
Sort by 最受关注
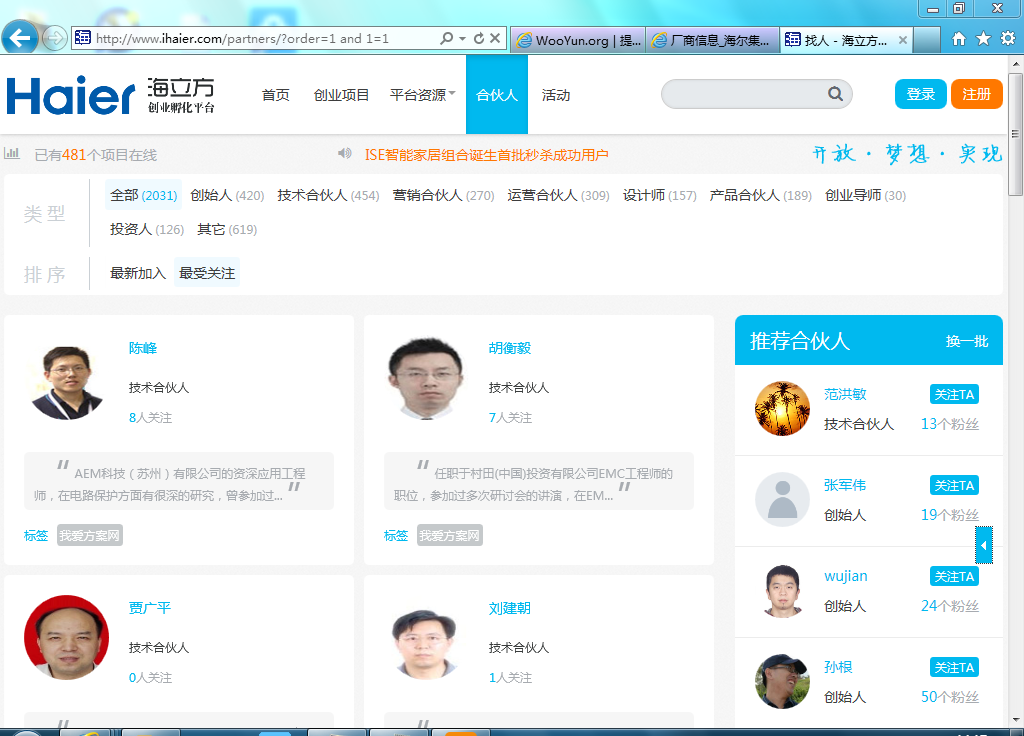[207, 273]
